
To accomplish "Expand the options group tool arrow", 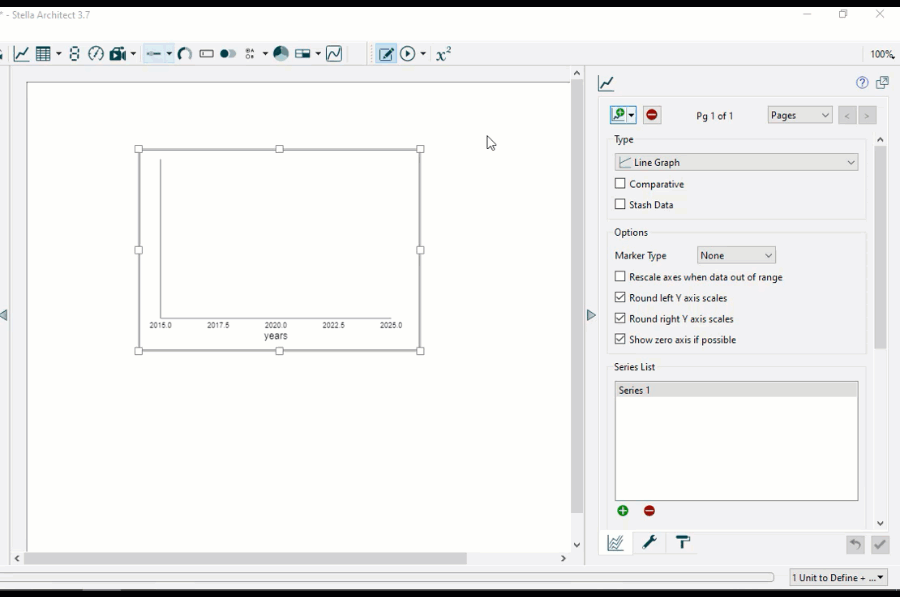I will coord(265,54).
